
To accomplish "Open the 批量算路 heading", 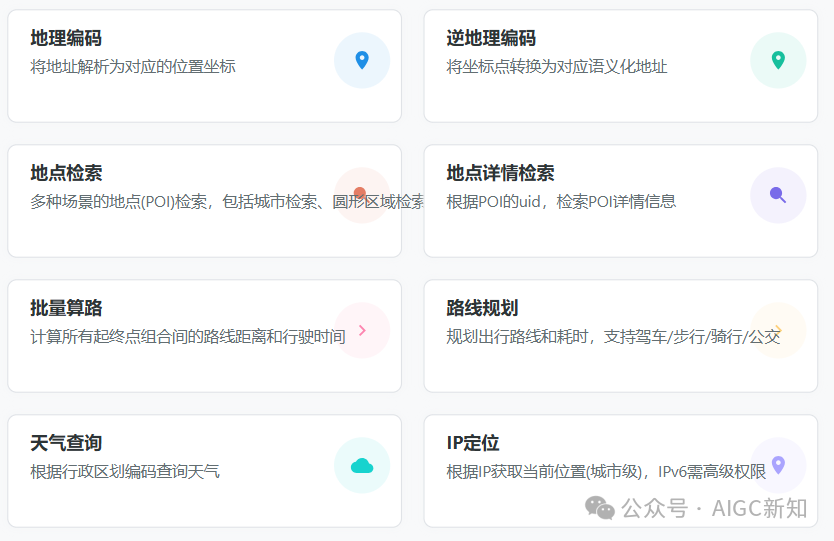I will pos(66,309).
